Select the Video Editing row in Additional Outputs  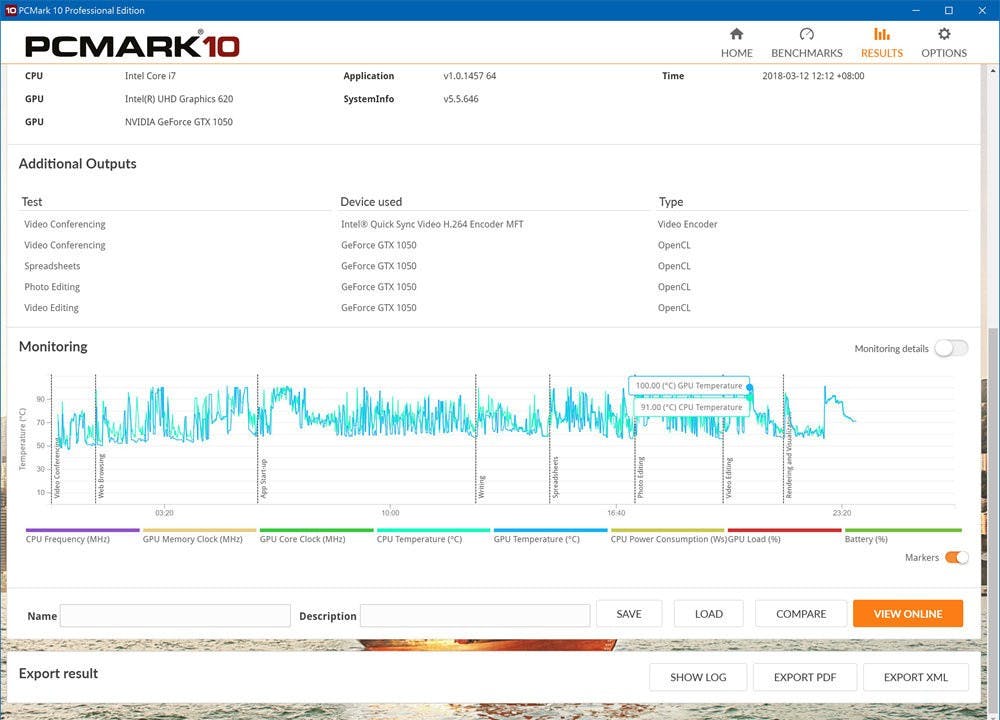[494, 307]
